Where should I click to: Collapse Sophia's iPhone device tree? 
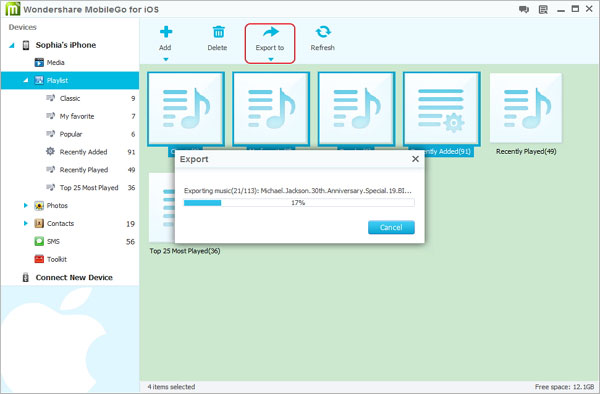[x=12, y=46]
